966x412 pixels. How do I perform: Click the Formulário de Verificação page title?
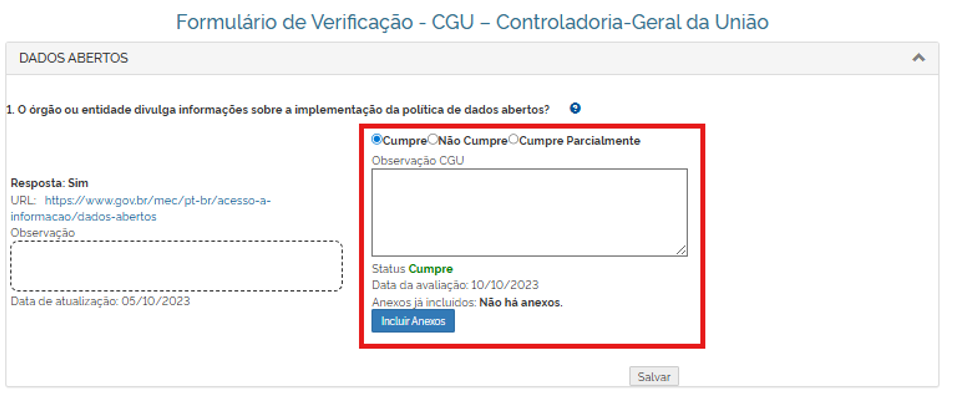tap(473, 21)
